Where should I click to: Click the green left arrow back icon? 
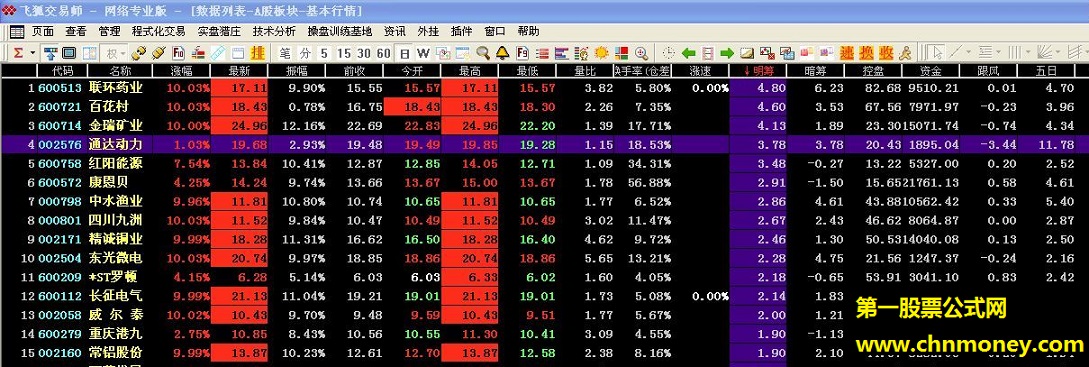688,53
